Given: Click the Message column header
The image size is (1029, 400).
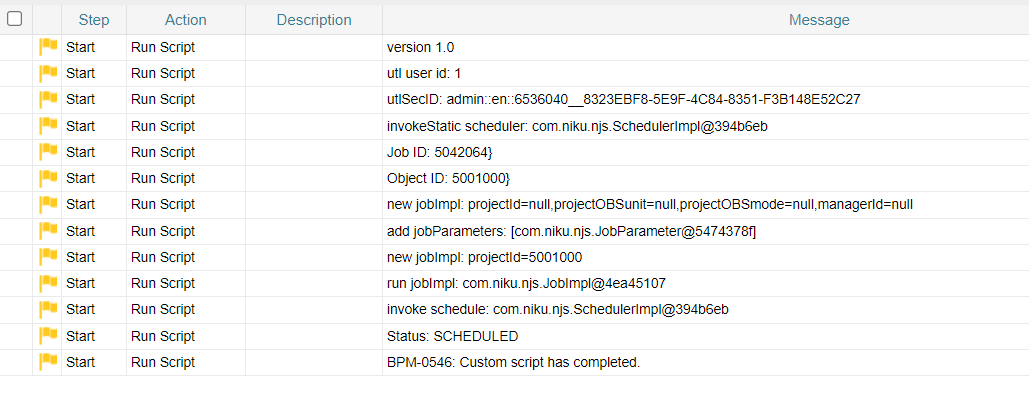Looking at the screenshot, I should pyautogui.click(x=819, y=20).
